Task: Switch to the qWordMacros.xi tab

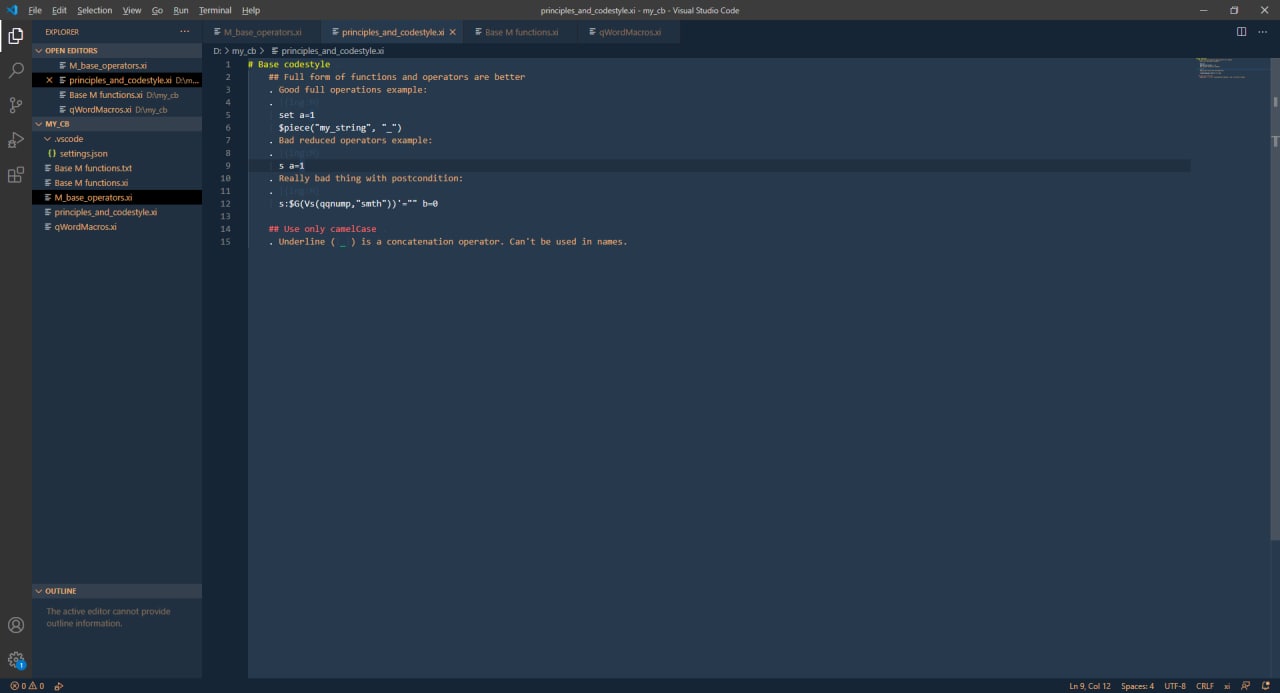Action: point(629,32)
